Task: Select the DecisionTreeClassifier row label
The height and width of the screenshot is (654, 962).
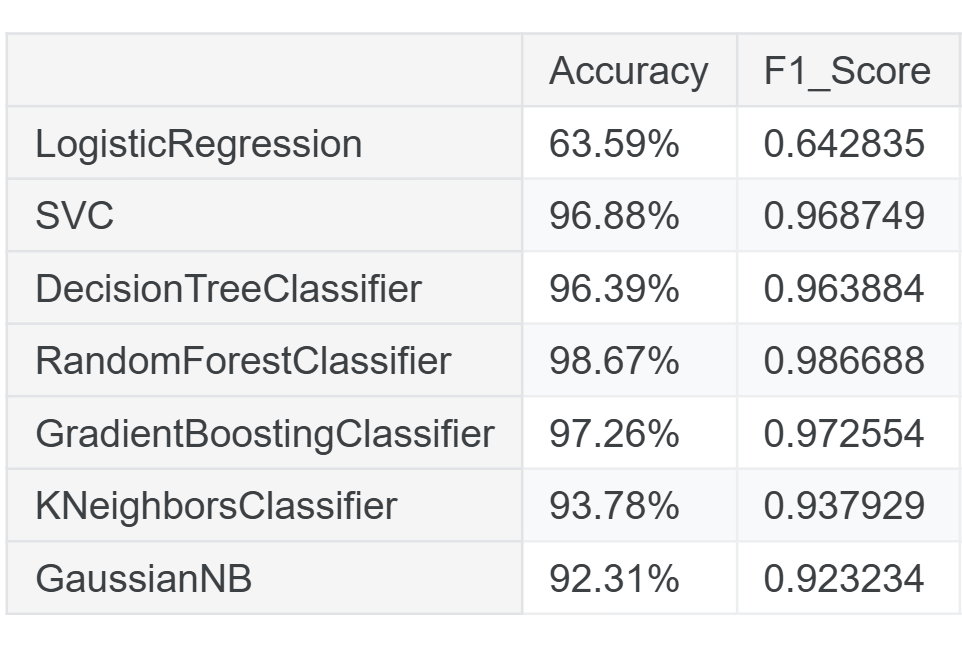Action: pyautogui.click(x=264, y=288)
